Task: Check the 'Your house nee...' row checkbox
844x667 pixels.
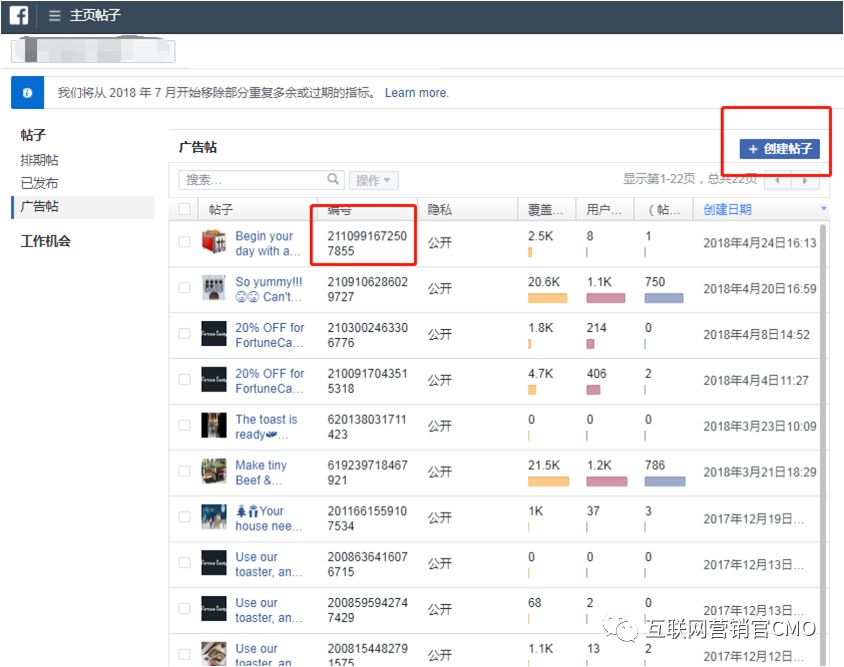Action: 184,517
